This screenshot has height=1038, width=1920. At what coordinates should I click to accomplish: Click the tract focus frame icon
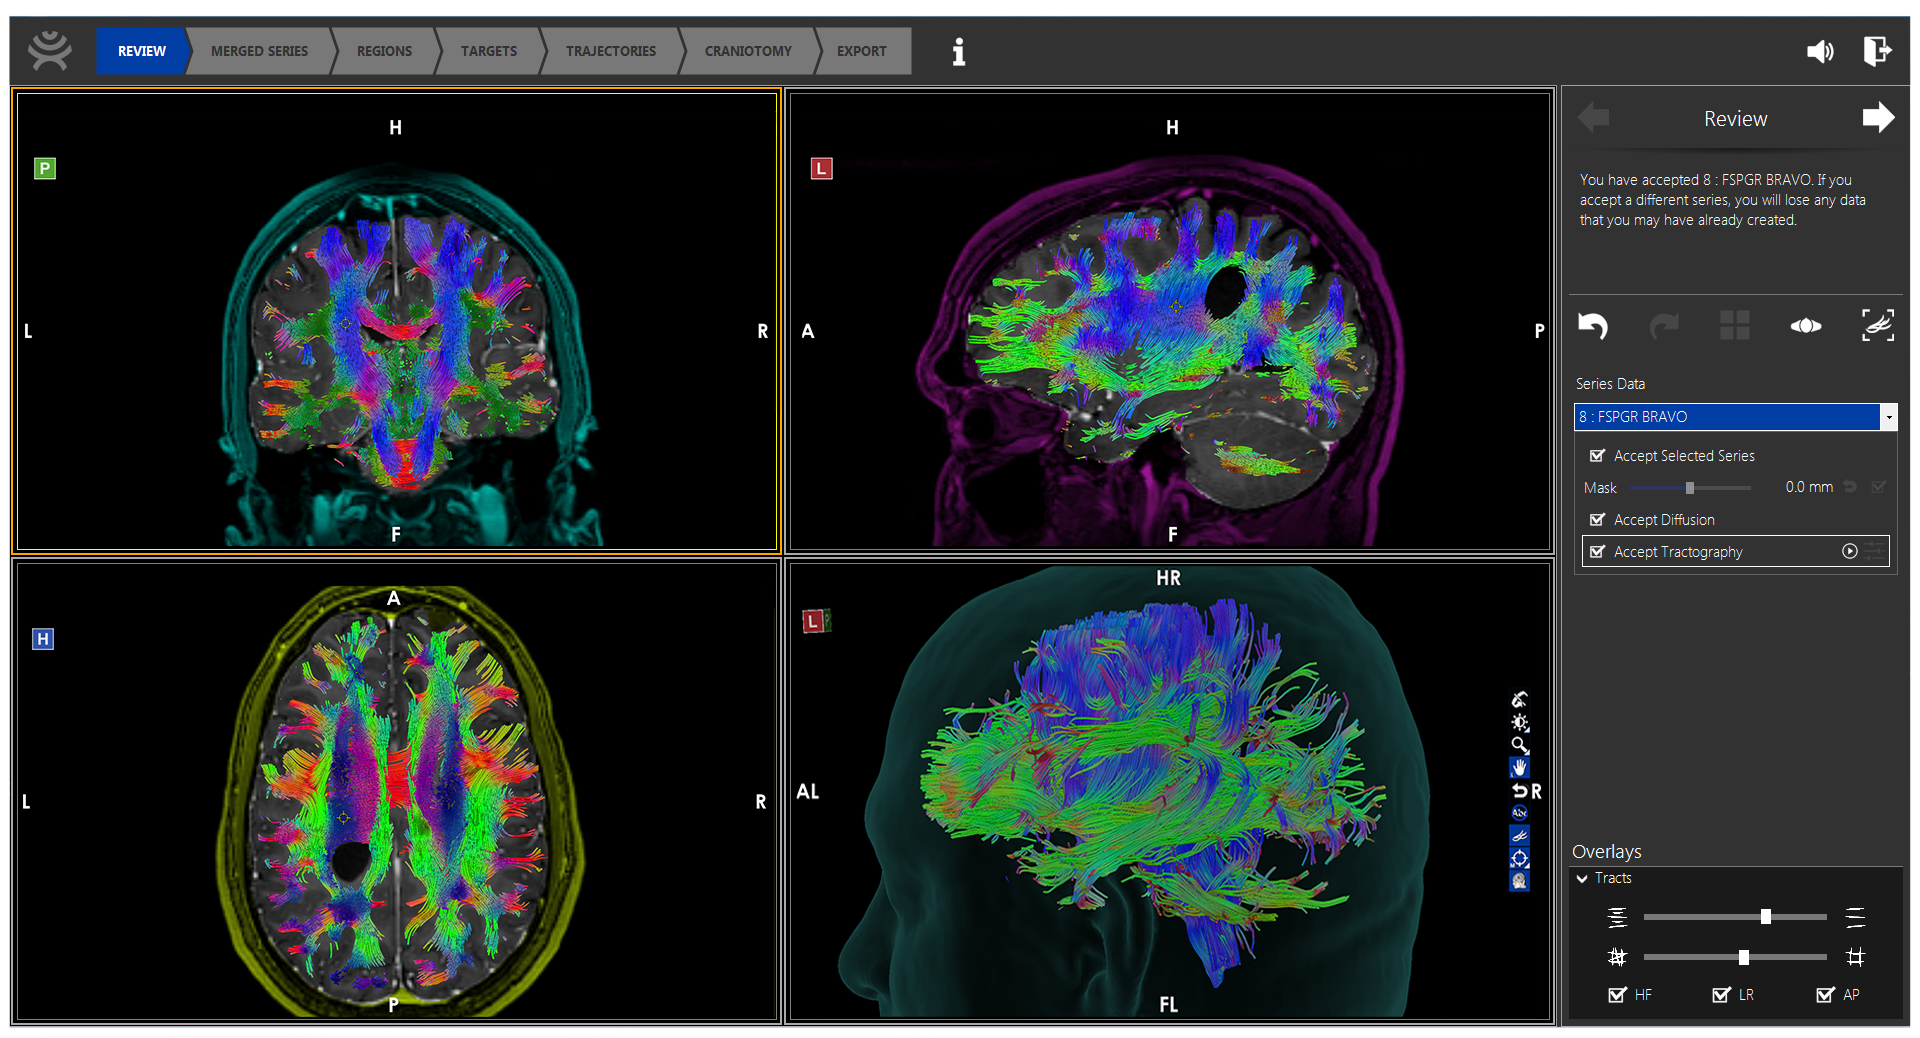pos(1877,326)
